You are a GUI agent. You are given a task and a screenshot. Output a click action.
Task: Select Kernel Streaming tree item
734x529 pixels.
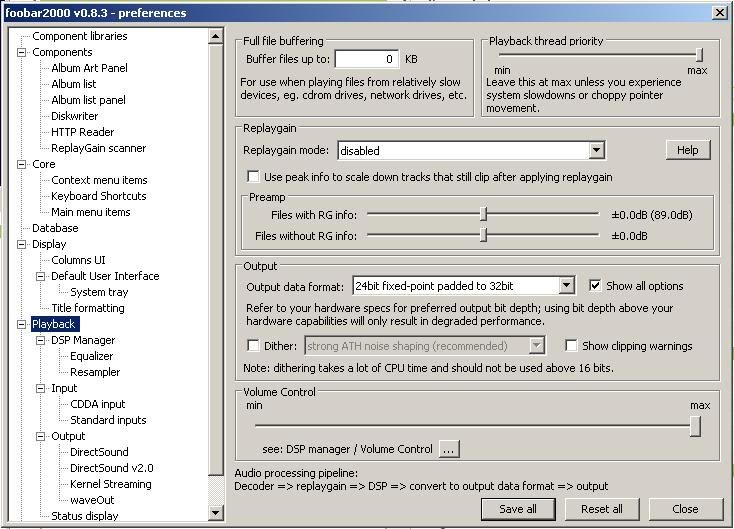(111, 485)
